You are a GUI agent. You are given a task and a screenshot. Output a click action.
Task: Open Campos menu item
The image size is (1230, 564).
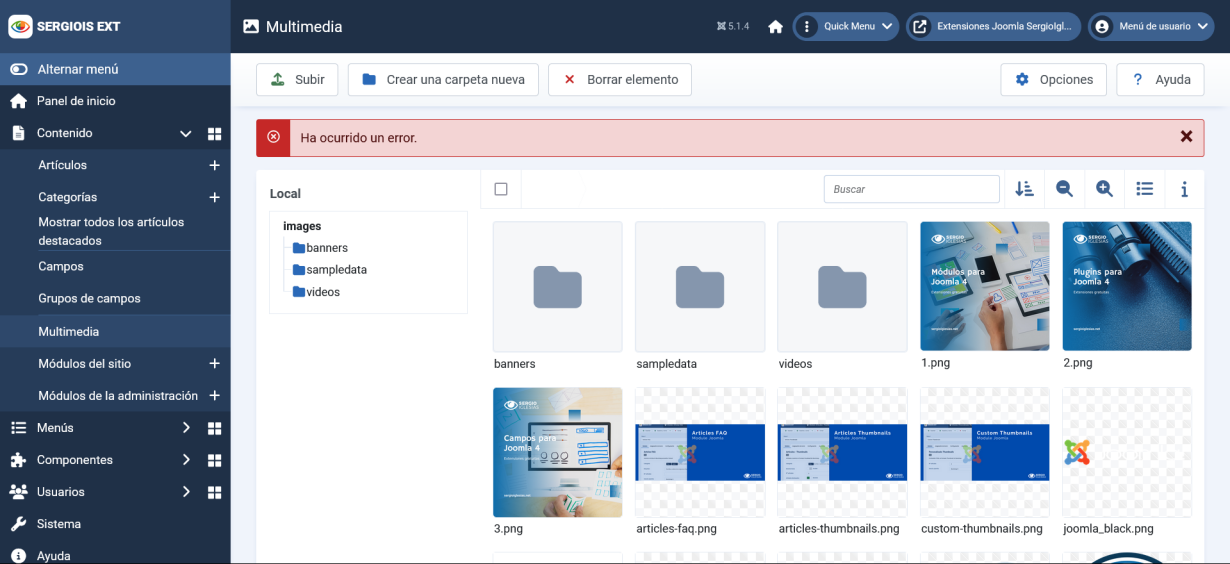coord(61,266)
